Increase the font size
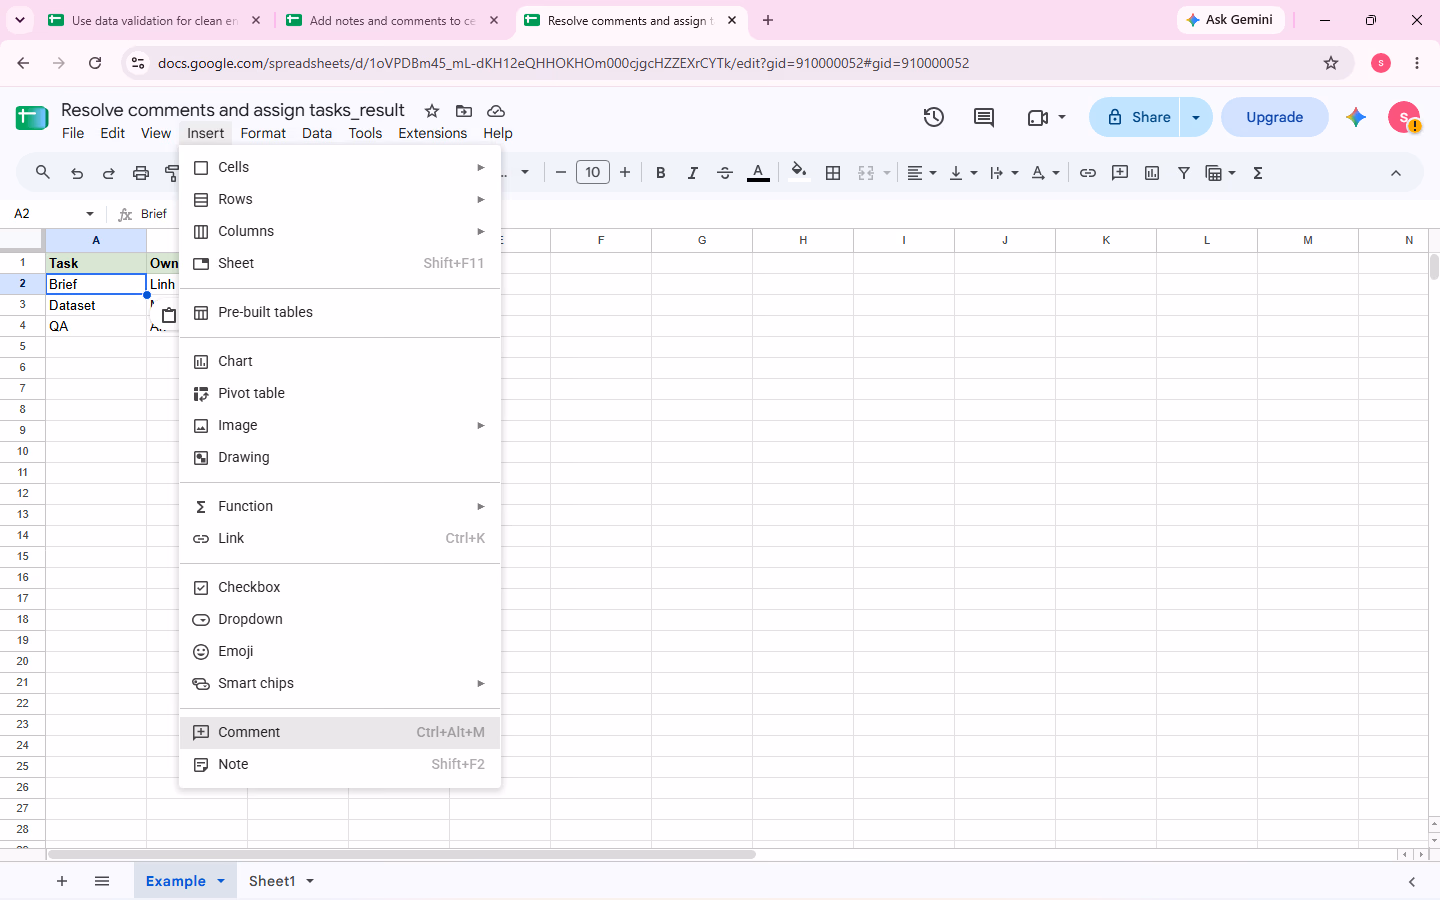The height and width of the screenshot is (900, 1440). 625,173
